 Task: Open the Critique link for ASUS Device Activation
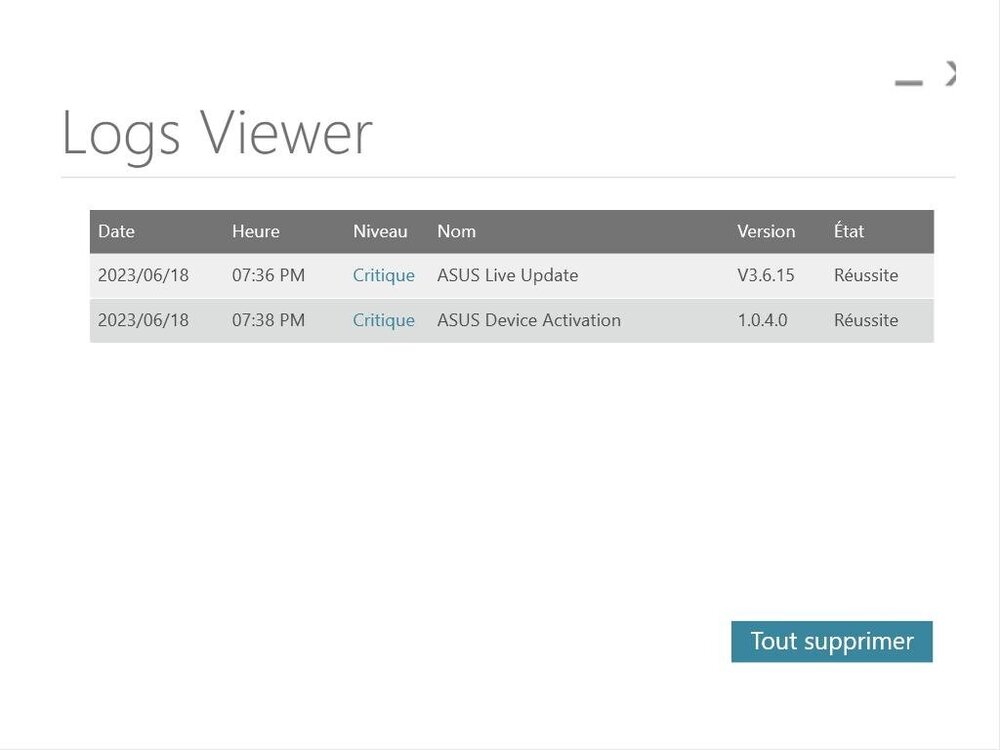click(383, 320)
